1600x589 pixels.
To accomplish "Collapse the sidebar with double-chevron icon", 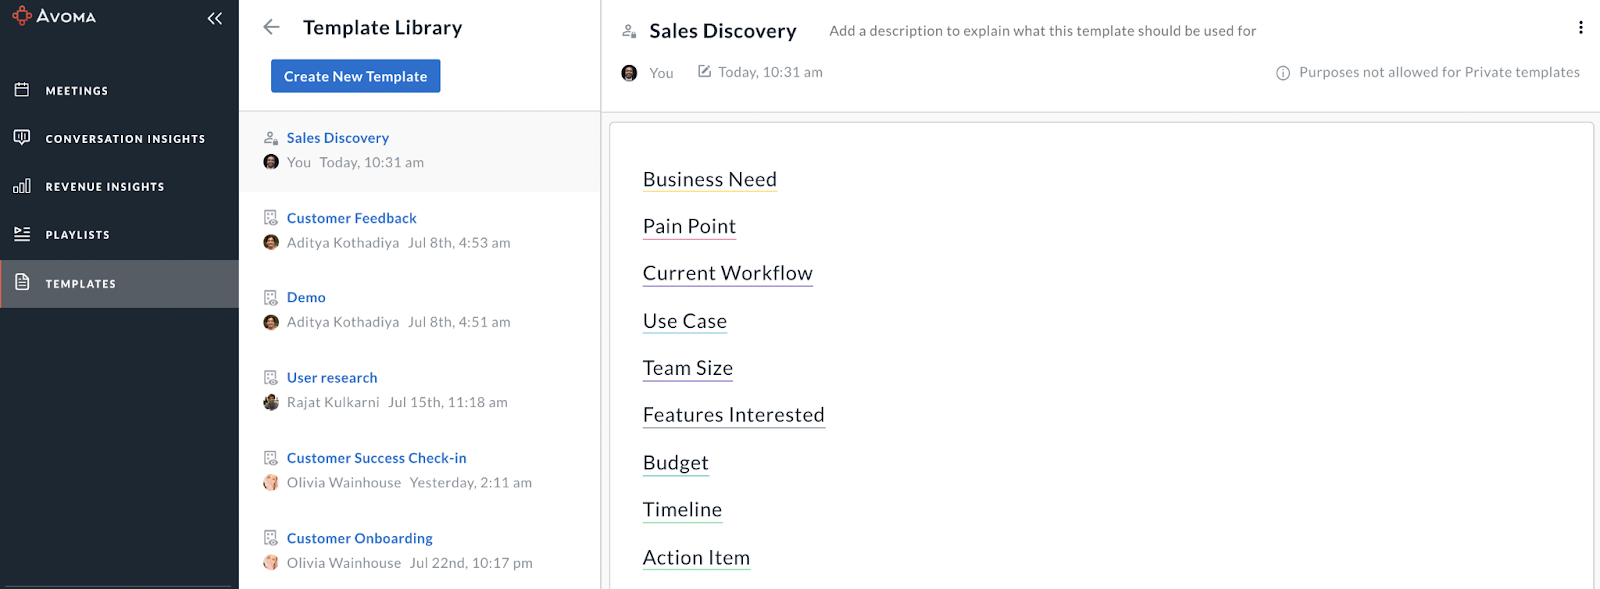I will click(x=215, y=18).
